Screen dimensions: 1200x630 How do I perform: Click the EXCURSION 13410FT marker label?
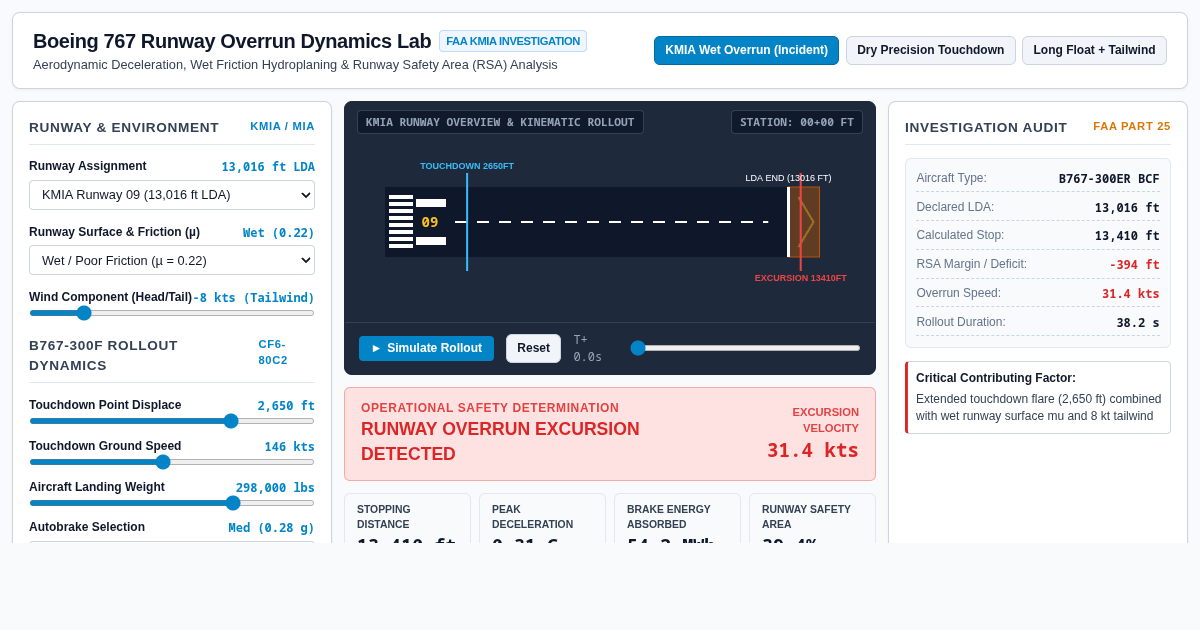800,278
